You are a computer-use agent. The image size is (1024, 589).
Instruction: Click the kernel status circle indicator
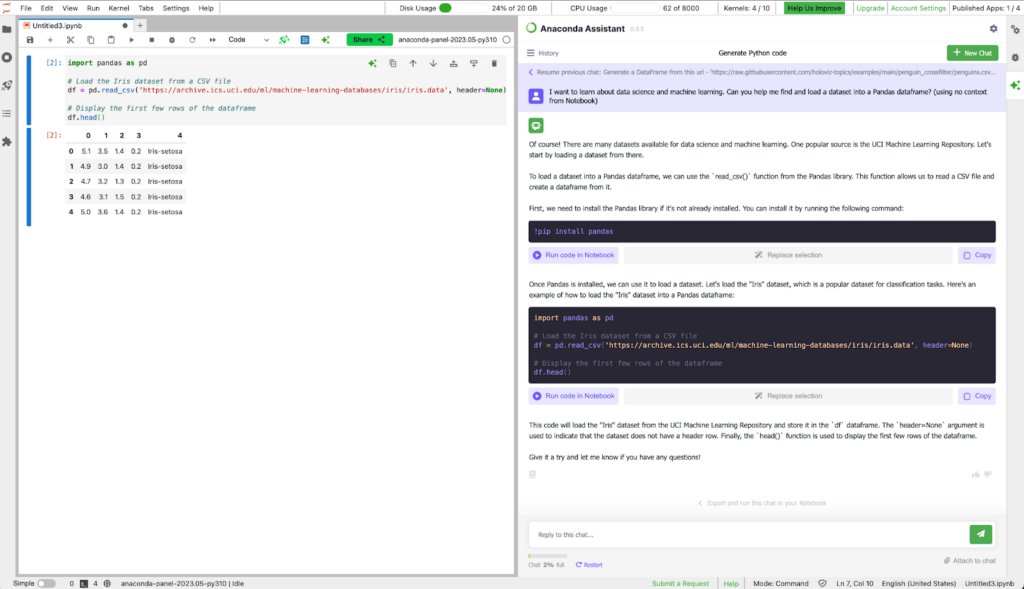coord(506,40)
